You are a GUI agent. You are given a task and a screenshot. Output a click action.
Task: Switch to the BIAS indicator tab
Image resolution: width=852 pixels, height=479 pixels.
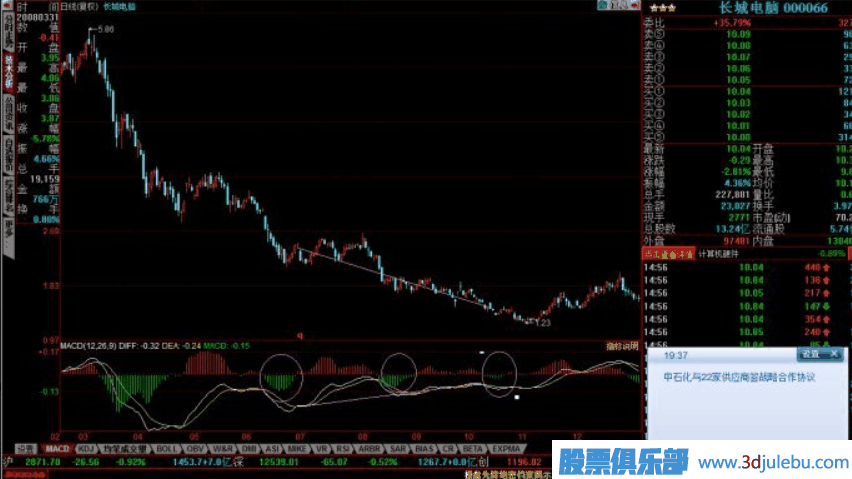tap(424, 449)
